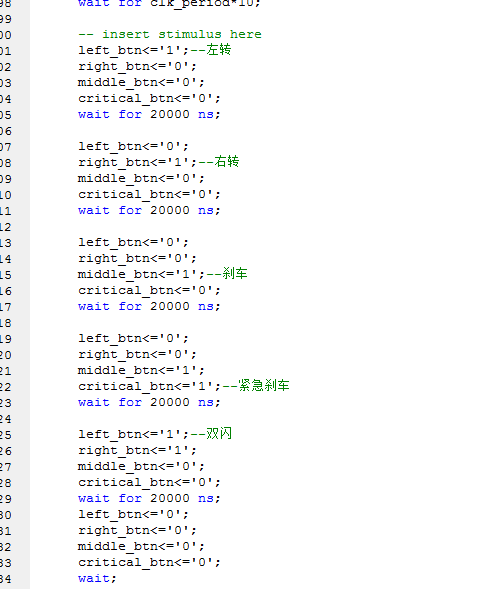The height and width of the screenshot is (589, 499).
Task: Click right_btn<='0'; directly below the 左转 line
Action: pos(138,66)
